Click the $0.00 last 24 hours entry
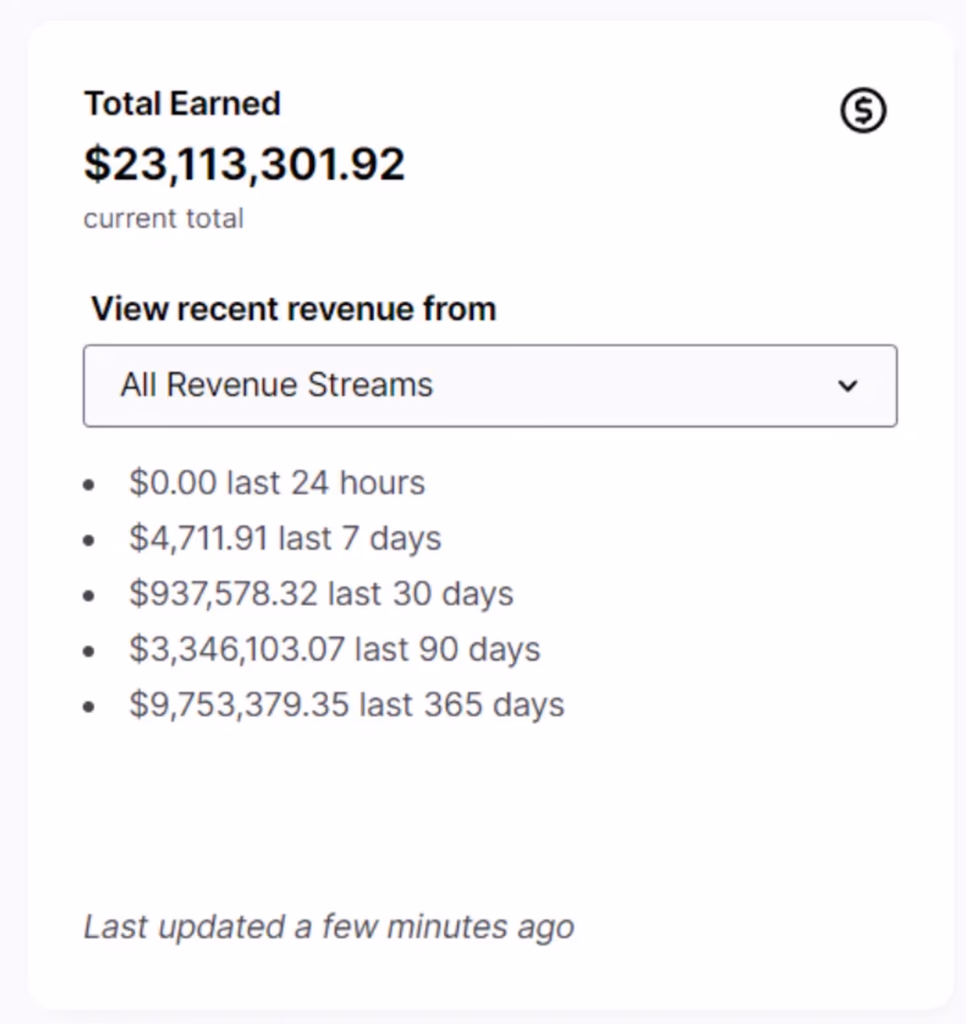The height and width of the screenshot is (1024, 966). tap(277, 482)
